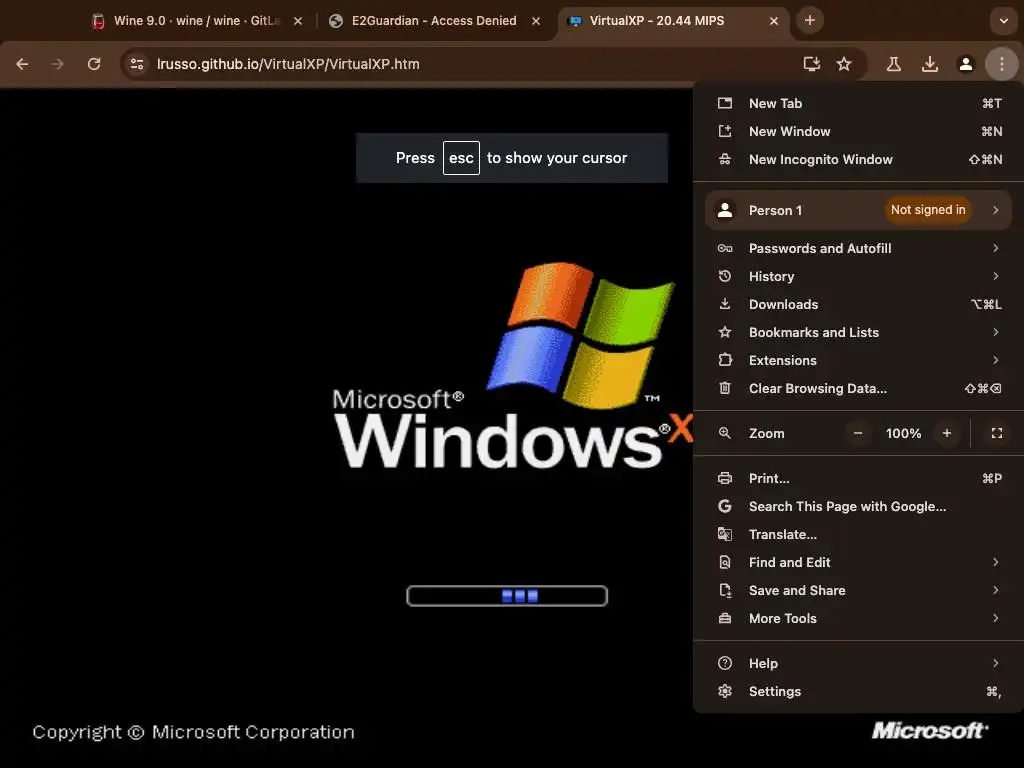Expand Find and Edit submenu

click(859, 562)
